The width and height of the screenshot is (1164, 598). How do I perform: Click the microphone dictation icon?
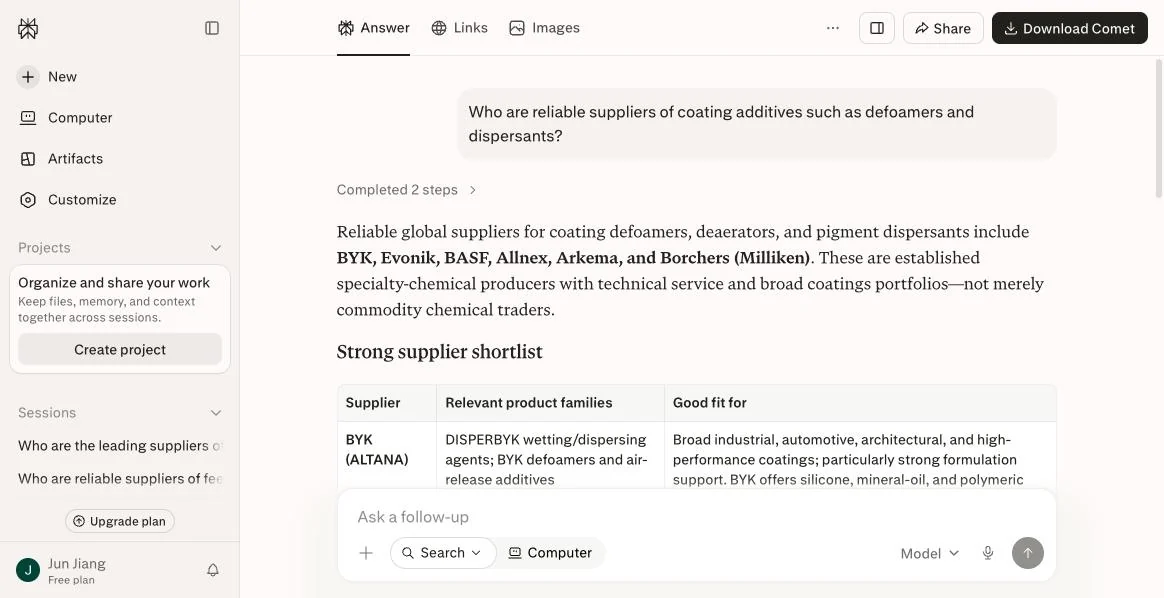[x=987, y=553]
